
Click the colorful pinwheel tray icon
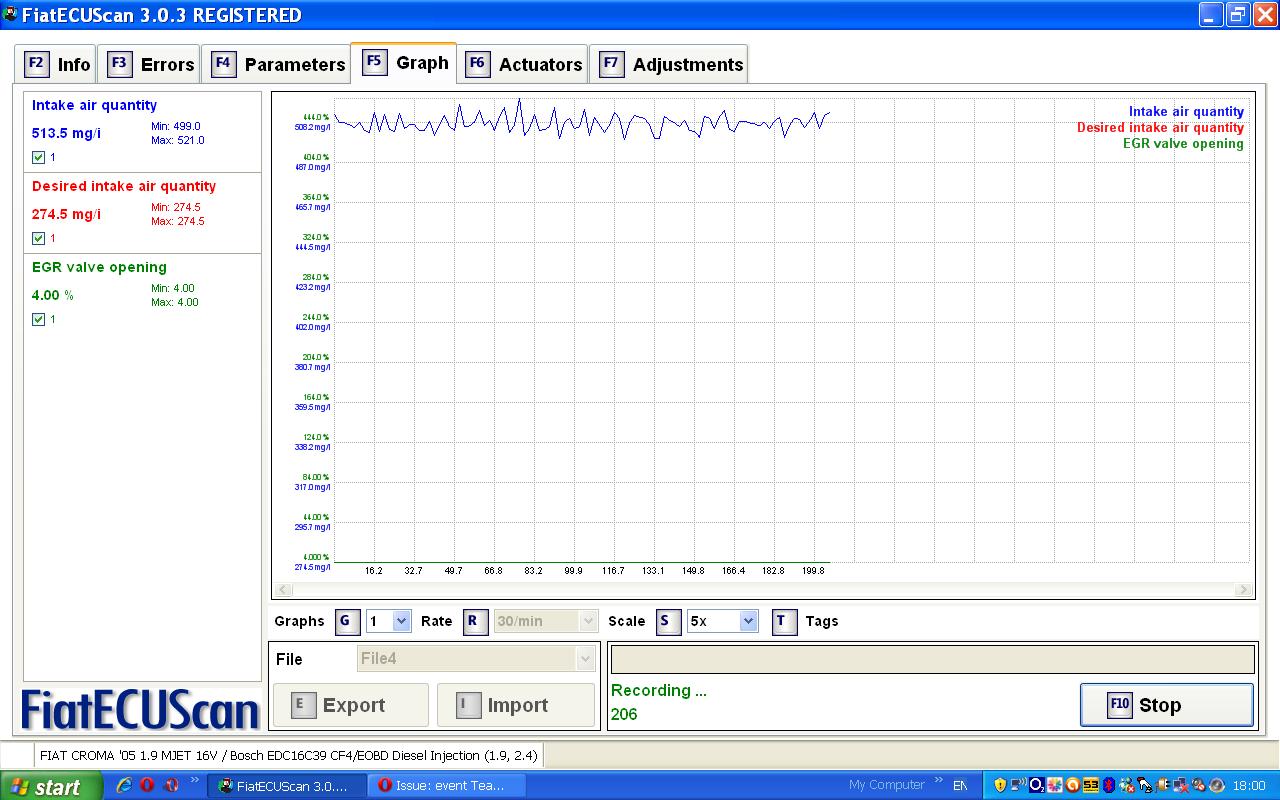click(1055, 785)
